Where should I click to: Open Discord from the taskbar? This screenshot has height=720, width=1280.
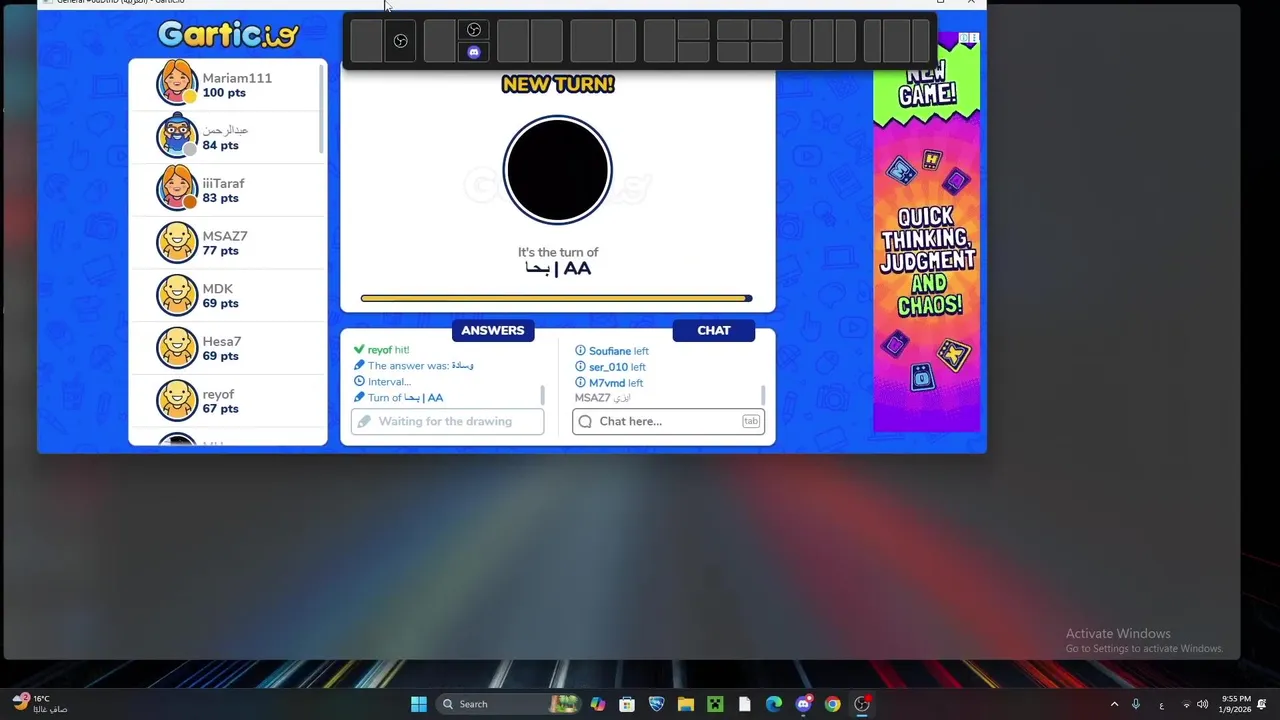(803, 704)
